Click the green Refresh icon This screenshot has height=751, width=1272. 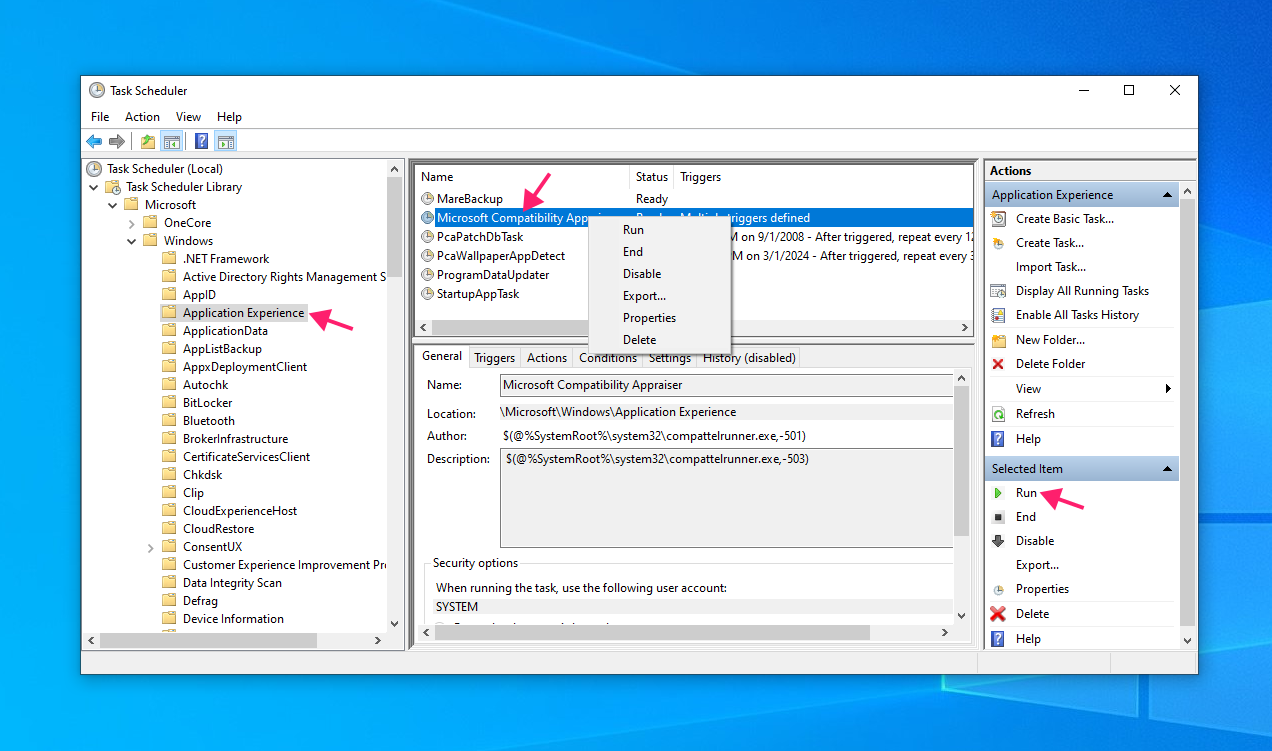998,414
